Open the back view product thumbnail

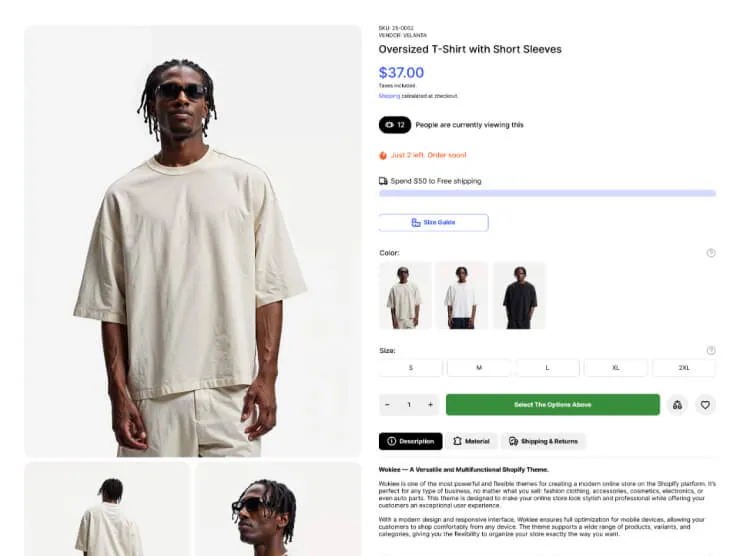pyautogui.click(x=107, y=509)
